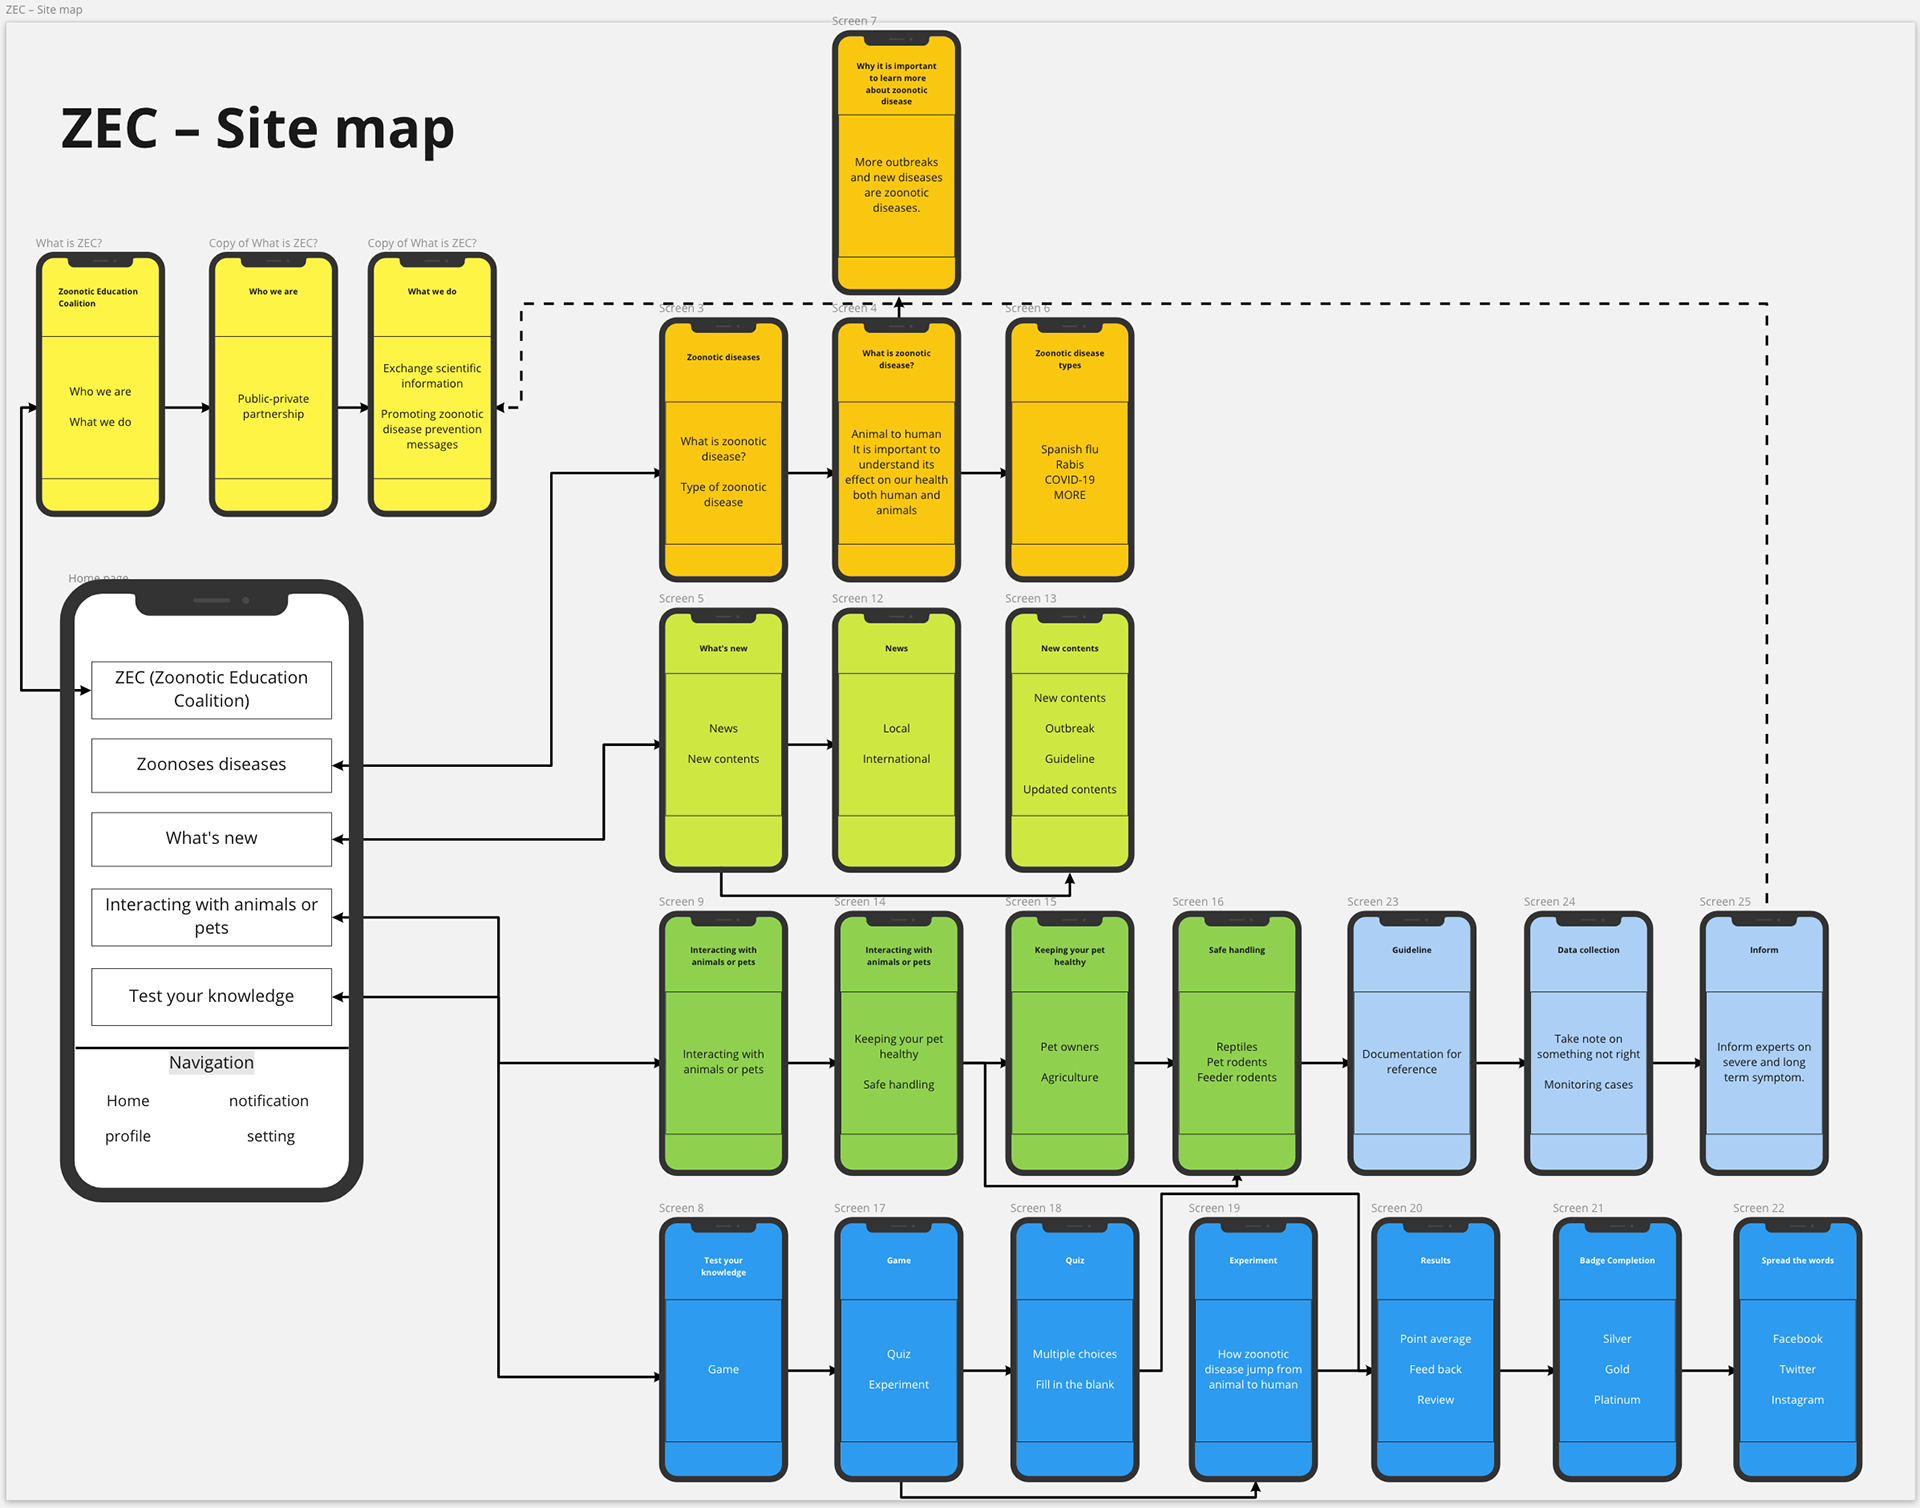Select Screen 15 Keeping your pet healthy phone

pos(1070,1043)
